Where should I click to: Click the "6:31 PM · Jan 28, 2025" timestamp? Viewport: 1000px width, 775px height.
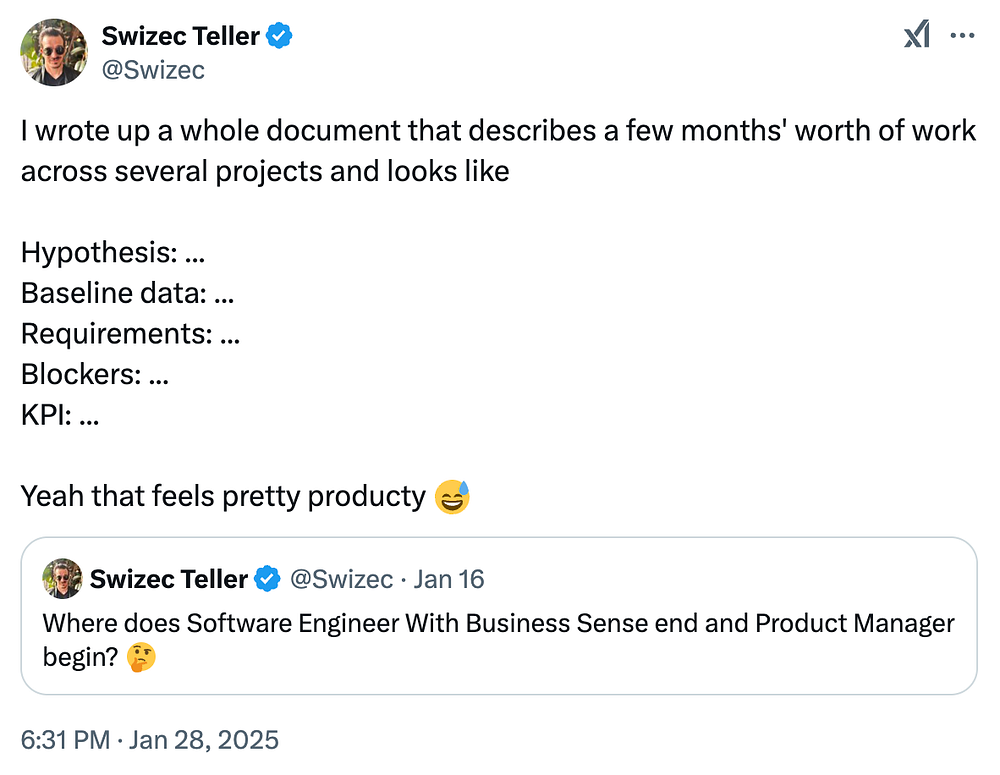point(150,740)
